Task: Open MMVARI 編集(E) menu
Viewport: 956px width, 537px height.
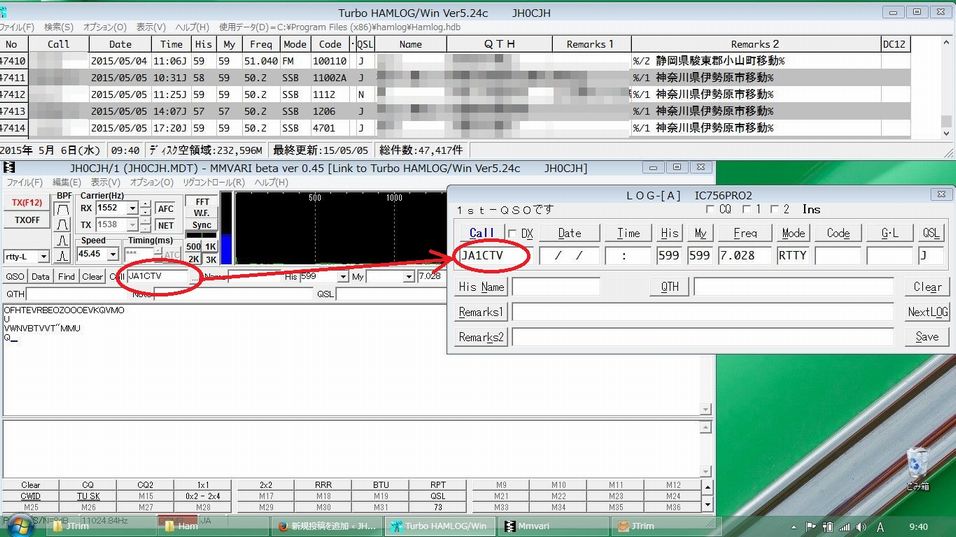Action: point(66,182)
